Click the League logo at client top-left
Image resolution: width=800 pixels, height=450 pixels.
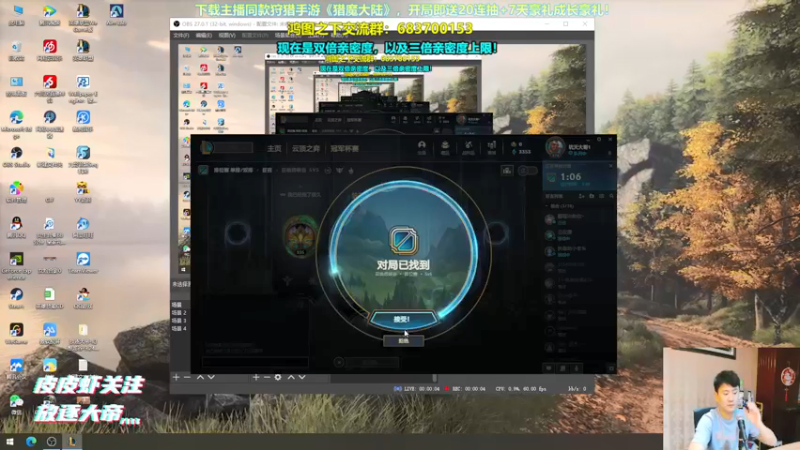pyautogui.click(x=207, y=148)
